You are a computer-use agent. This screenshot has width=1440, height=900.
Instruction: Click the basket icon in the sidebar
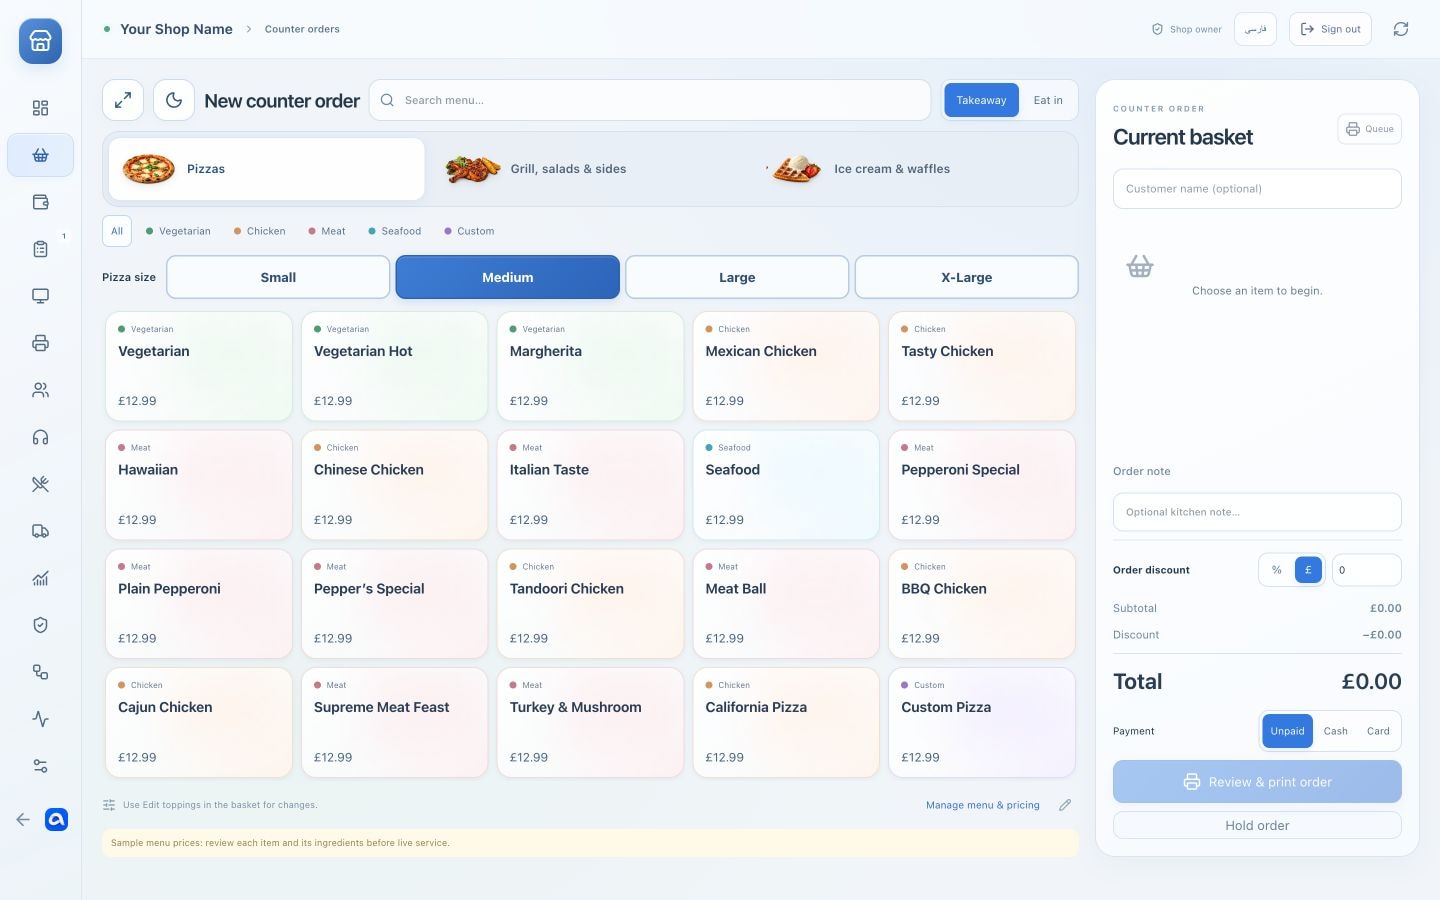40,155
